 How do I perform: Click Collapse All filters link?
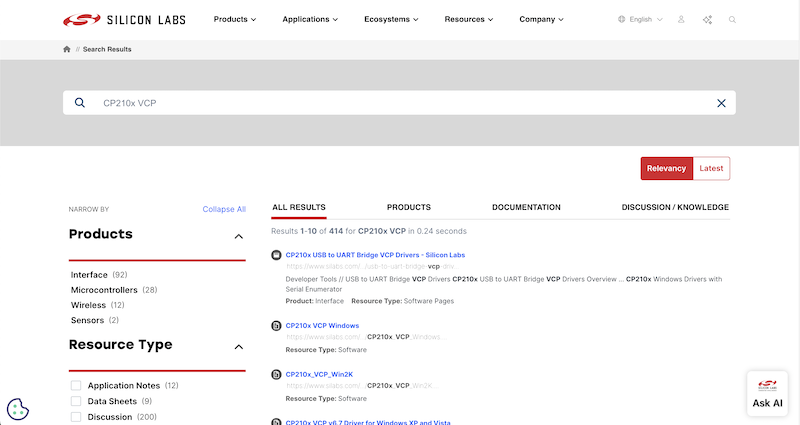(x=224, y=209)
